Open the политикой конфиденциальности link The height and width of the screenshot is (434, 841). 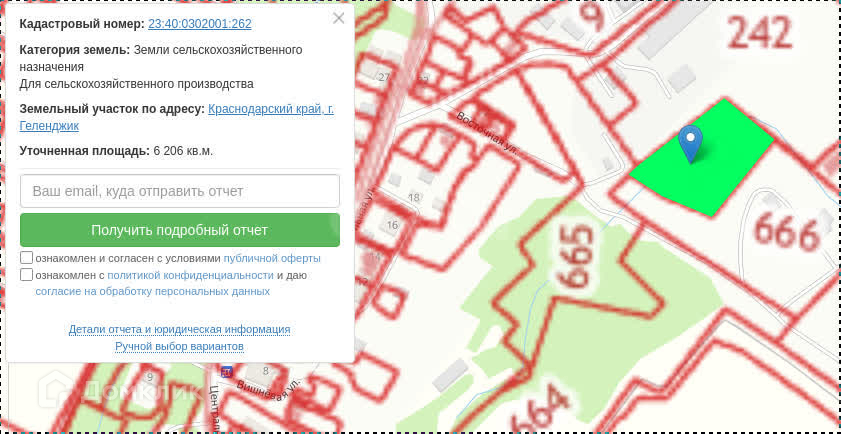tap(190, 275)
